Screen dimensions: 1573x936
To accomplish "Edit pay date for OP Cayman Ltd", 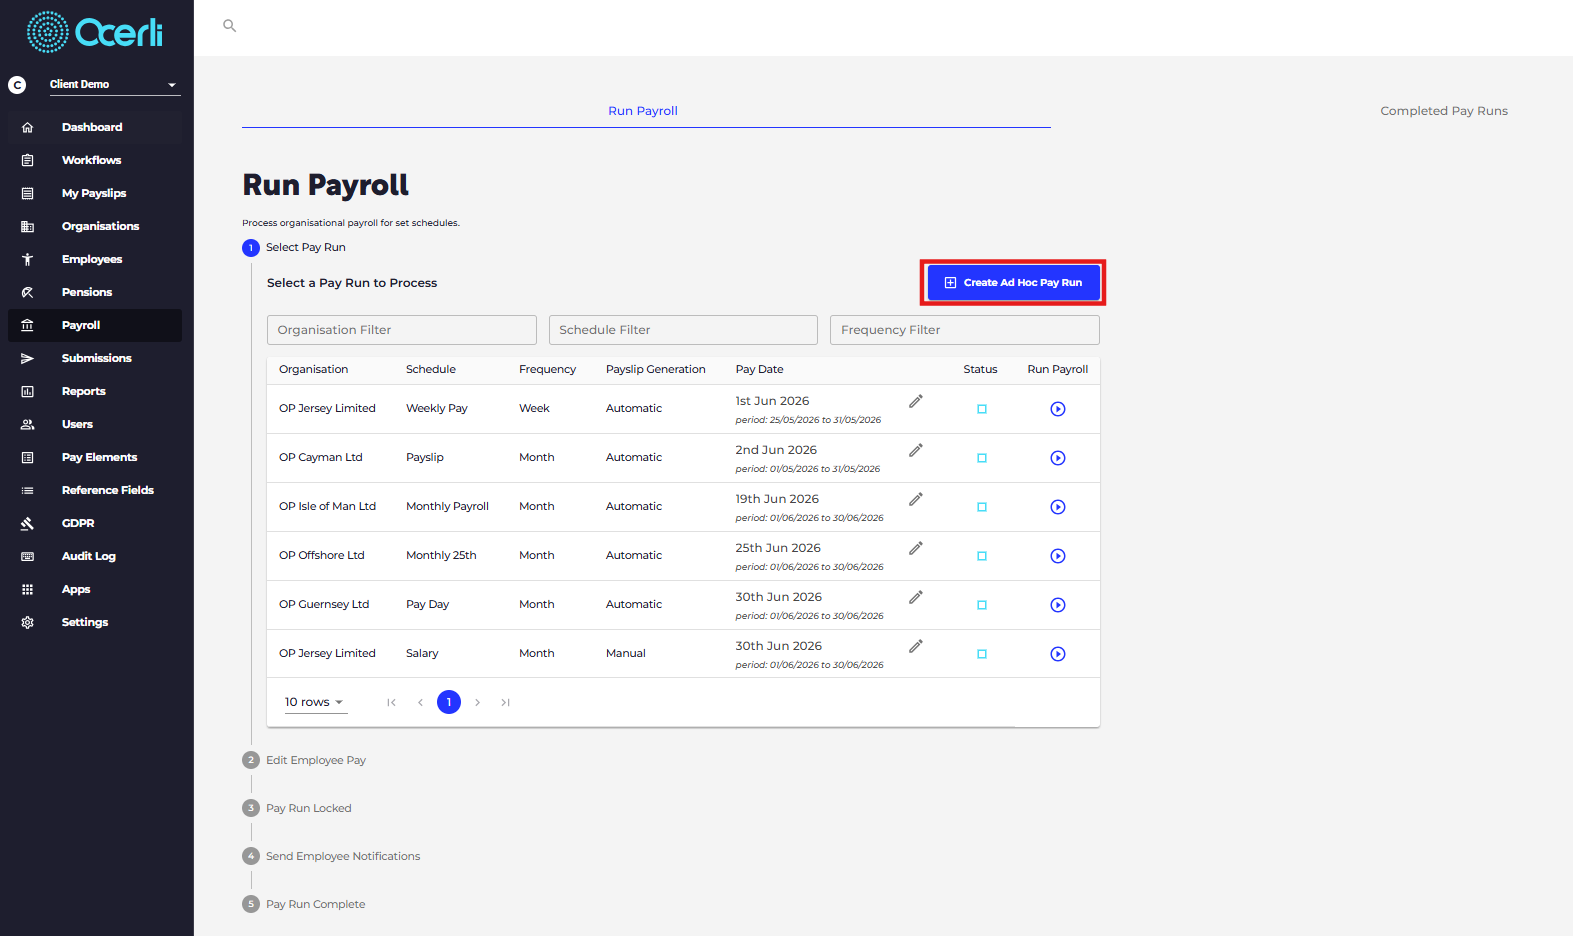I will click(915, 450).
